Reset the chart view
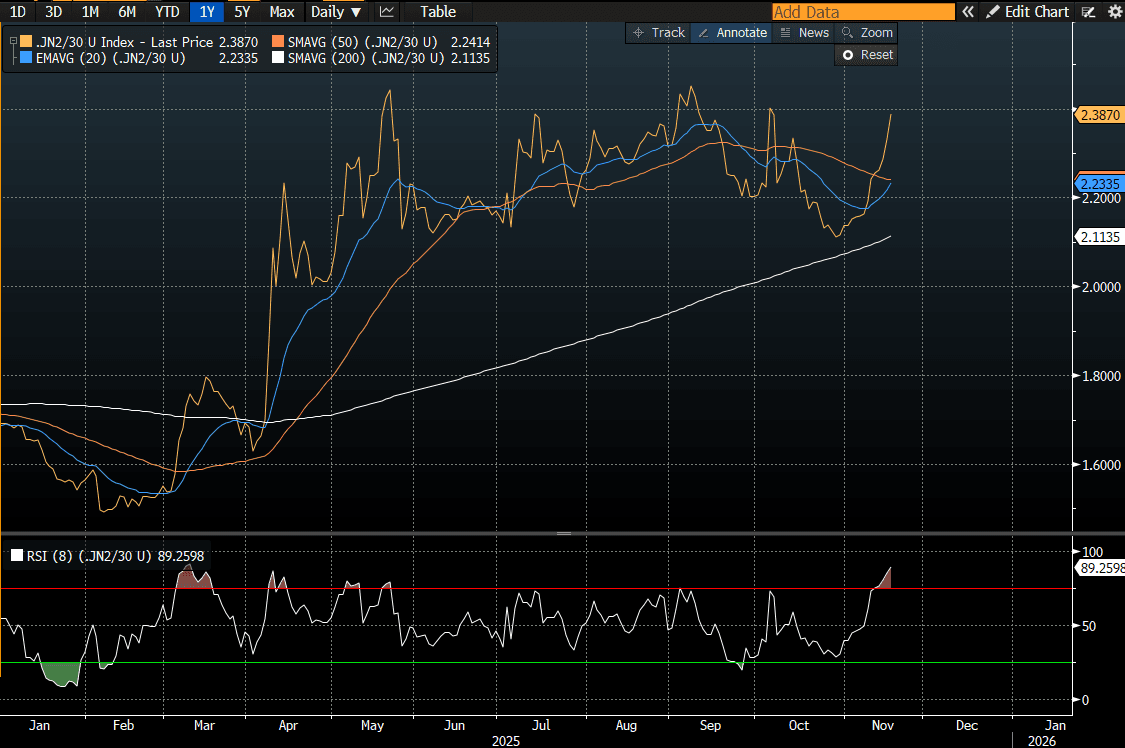 click(x=867, y=55)
